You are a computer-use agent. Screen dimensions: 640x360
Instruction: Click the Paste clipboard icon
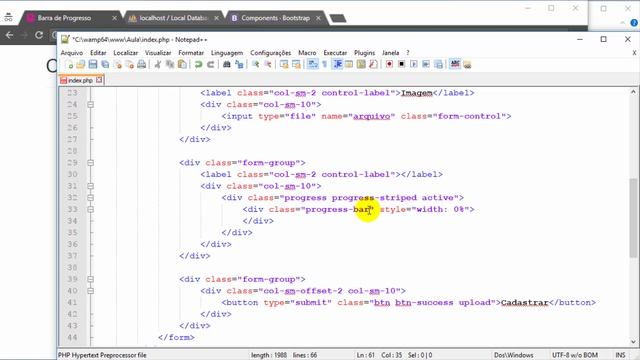click(182, 64)
